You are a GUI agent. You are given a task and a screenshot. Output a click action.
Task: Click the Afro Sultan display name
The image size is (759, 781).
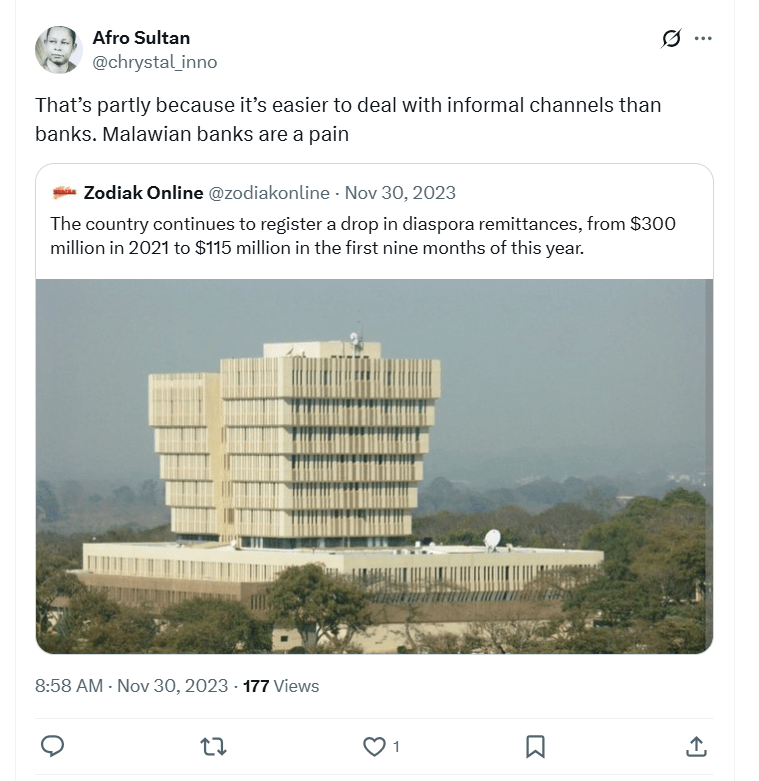point(141,38)
